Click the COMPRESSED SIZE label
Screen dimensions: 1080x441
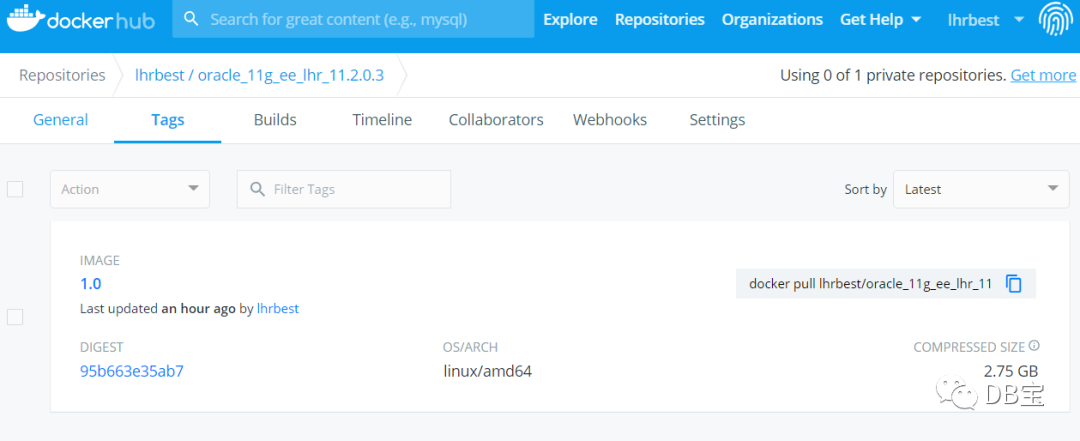[969, 347]
